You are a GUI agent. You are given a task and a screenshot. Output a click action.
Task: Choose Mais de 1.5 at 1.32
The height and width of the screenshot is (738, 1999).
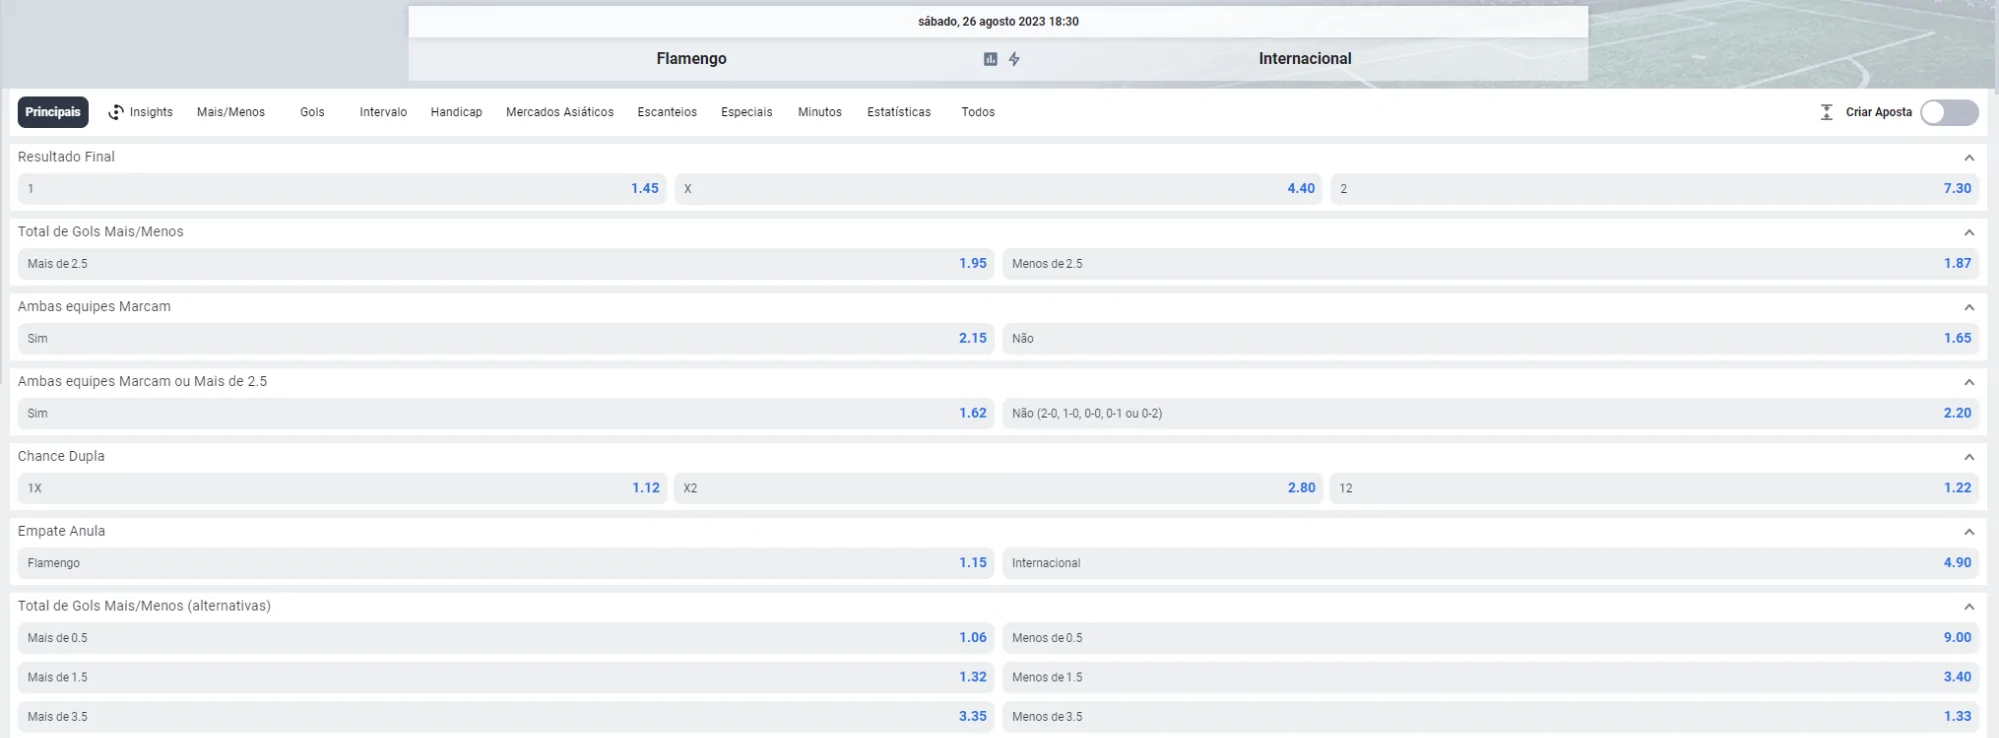click(x=506, y=677)
